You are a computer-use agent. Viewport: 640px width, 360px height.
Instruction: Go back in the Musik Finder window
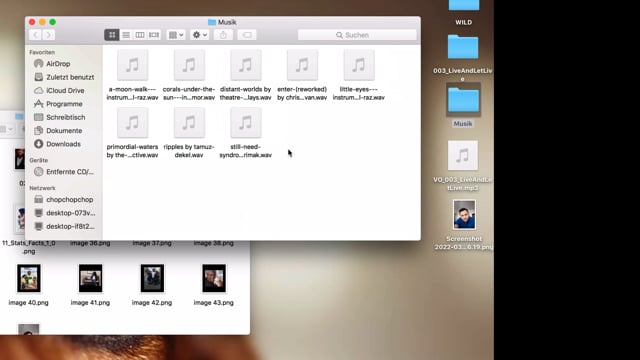pos(36,35)
